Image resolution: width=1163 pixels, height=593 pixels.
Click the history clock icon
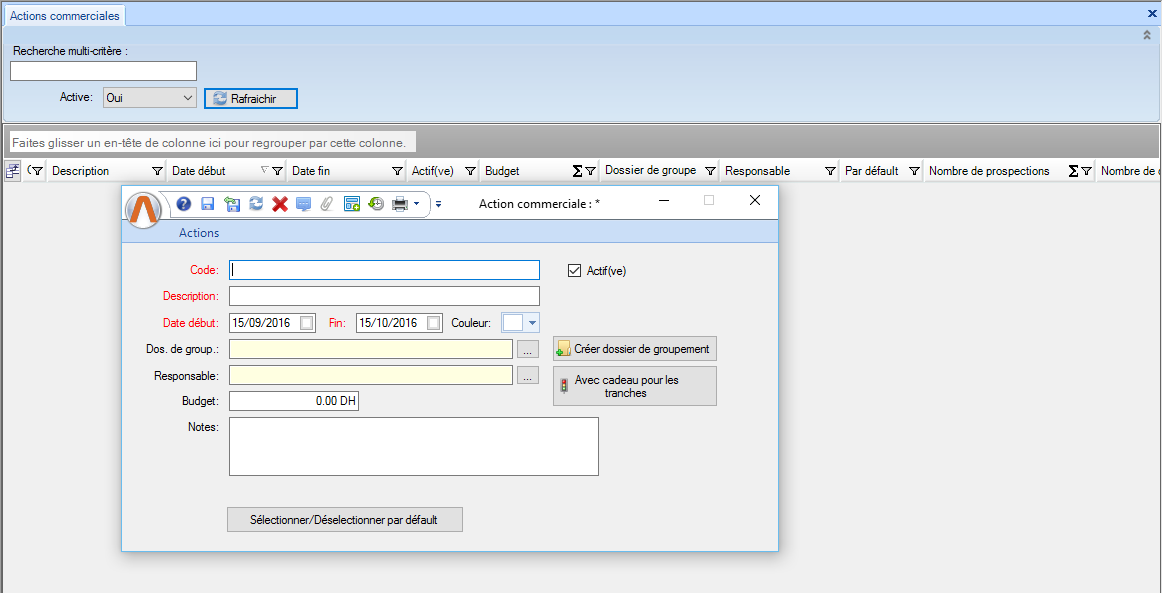(x=376, y=204)
